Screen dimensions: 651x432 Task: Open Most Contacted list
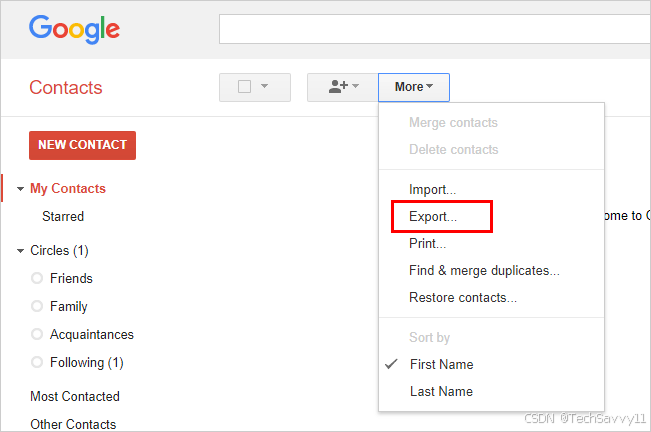tap(75, 396)
